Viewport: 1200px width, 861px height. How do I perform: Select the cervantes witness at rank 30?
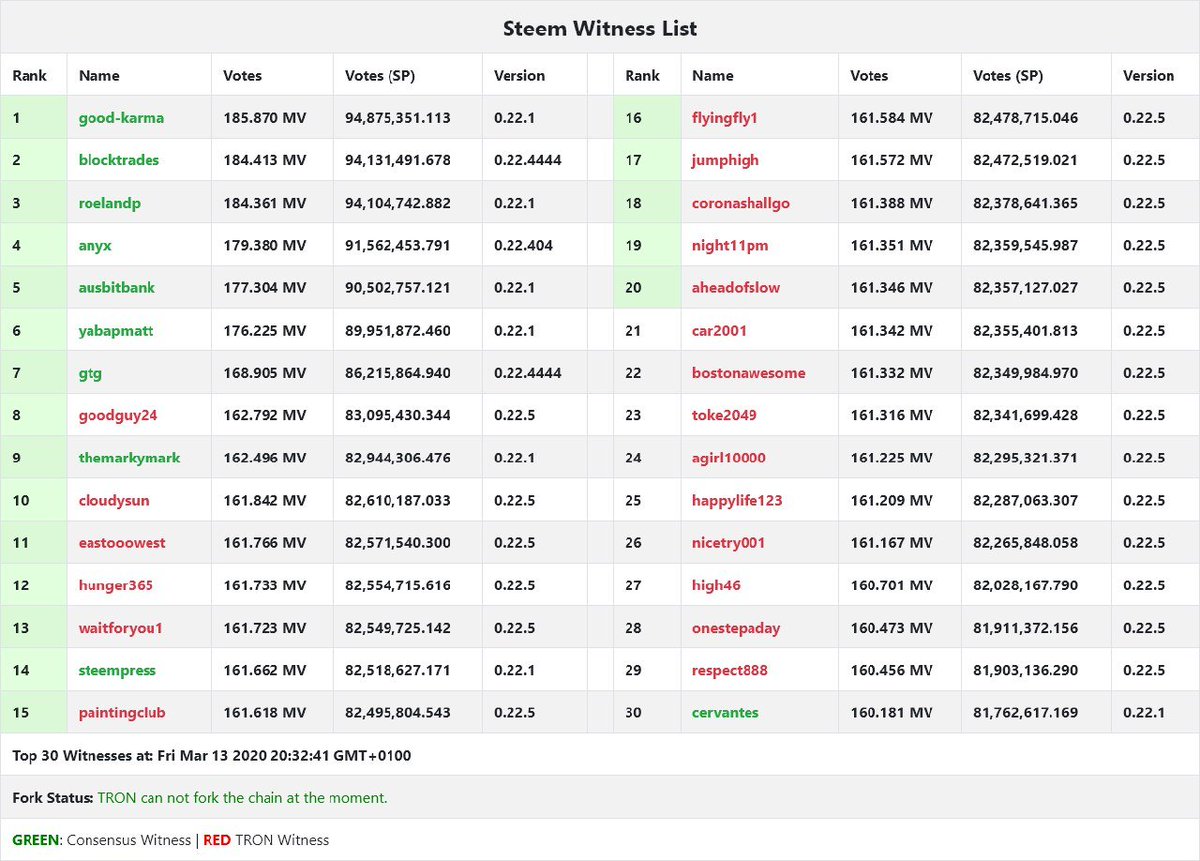725,712
